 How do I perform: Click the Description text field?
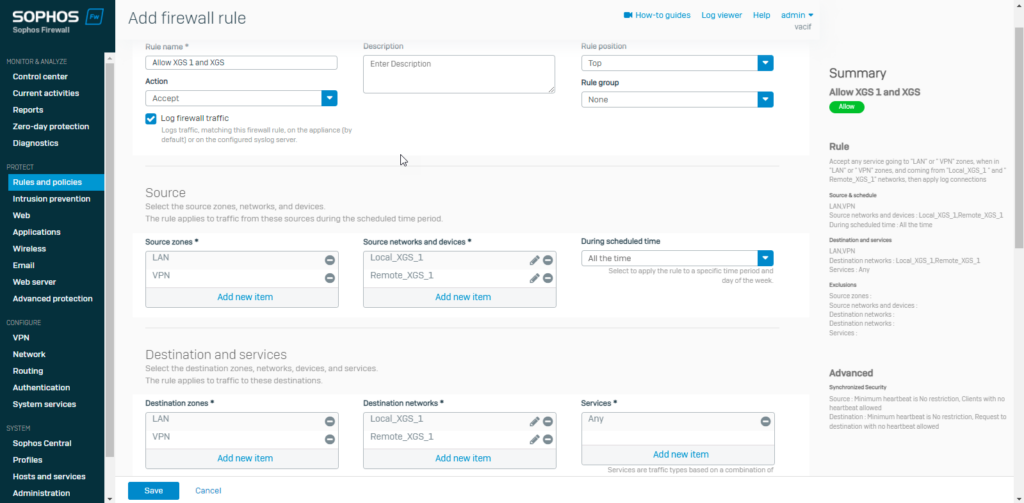point(458,74)
